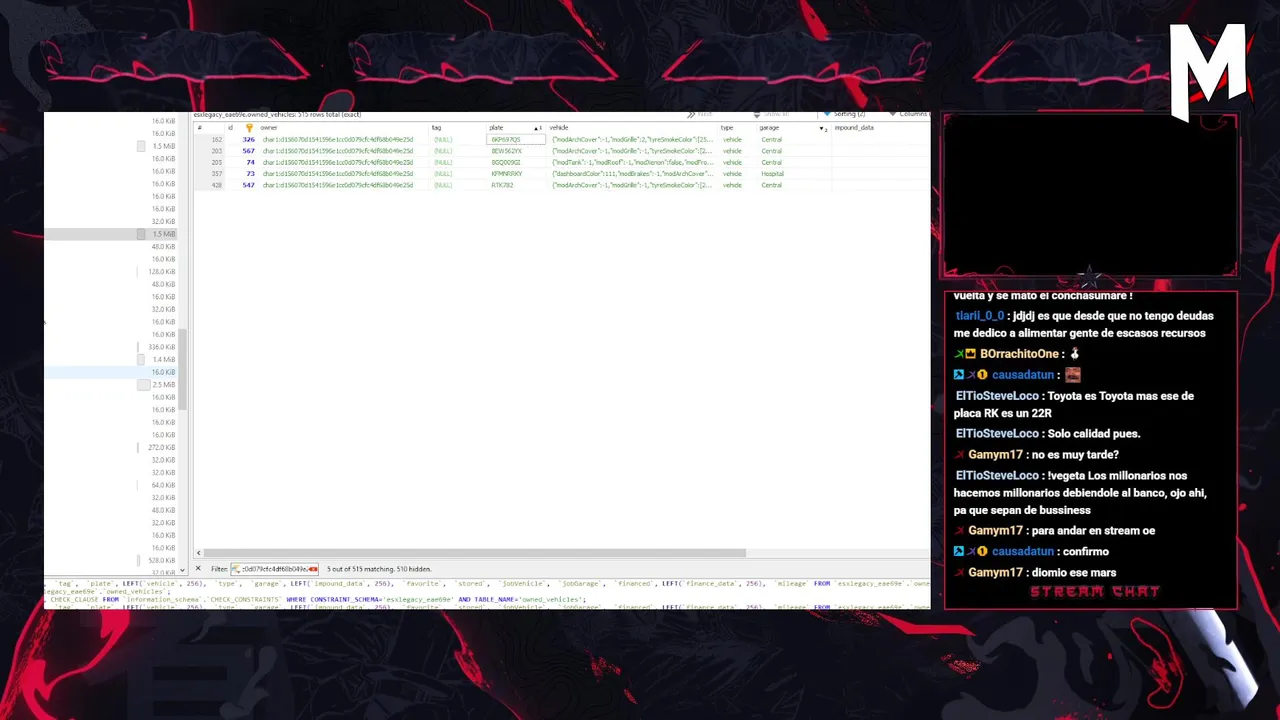The width and height of the screenshot is (1280, 720).
Task: Click the vehicle column header
Action: [x=632, y=128]
